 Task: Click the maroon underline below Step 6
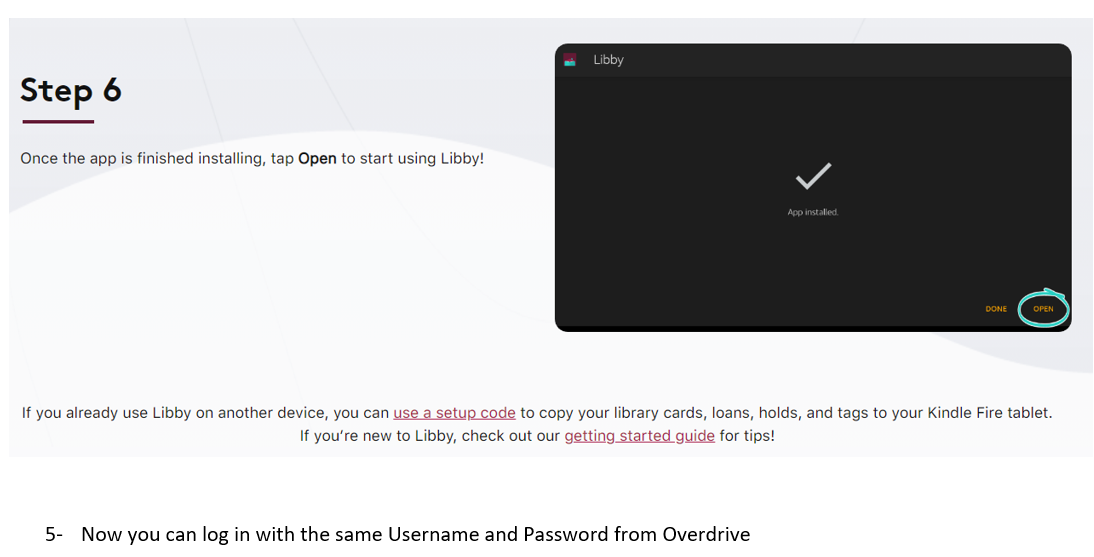[58, 122]
